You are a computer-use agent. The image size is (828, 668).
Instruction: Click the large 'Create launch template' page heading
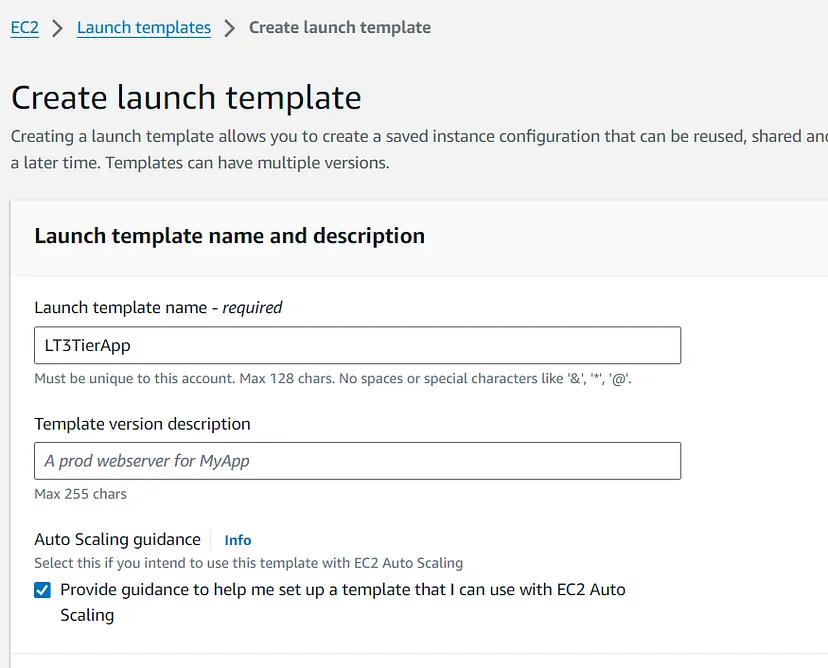tap(186, 98)
